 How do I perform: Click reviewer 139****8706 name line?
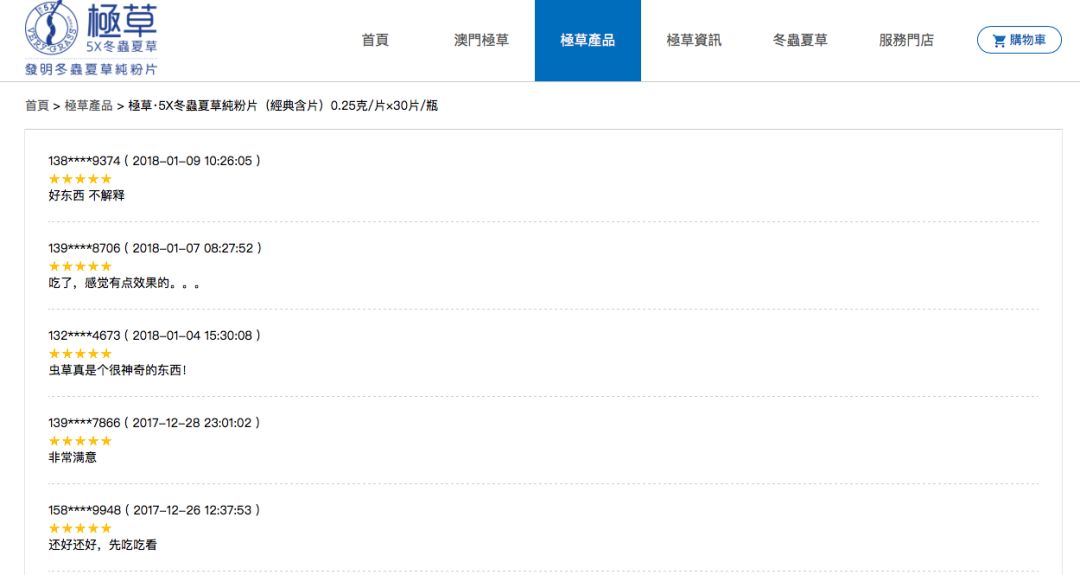[155, 248]
